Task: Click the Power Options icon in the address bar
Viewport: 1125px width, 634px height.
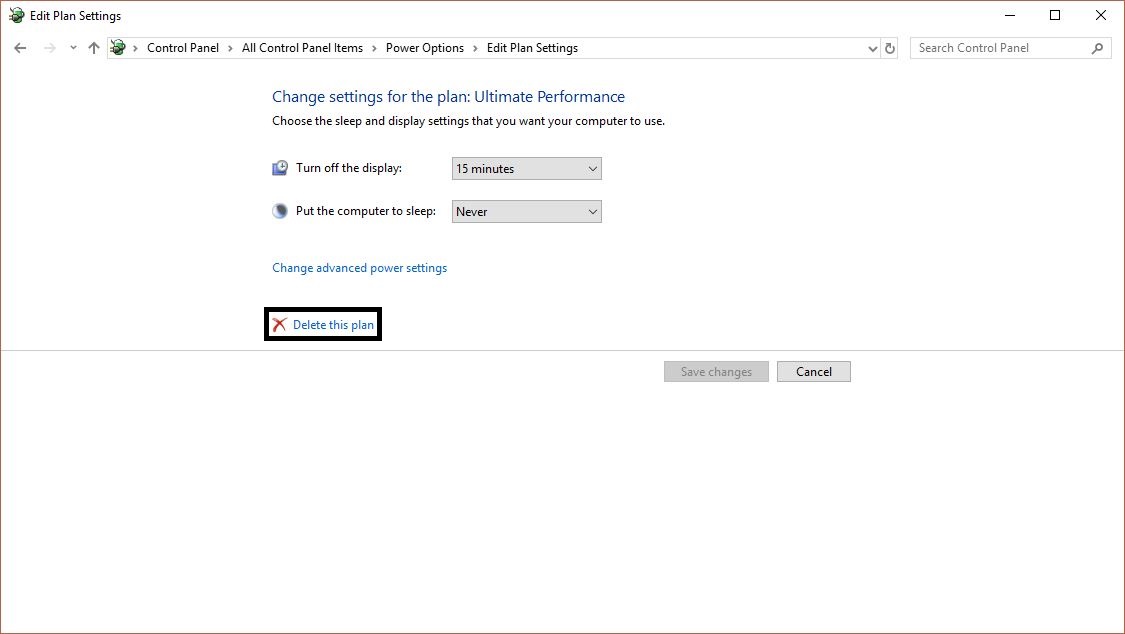Action: point(117,47)
